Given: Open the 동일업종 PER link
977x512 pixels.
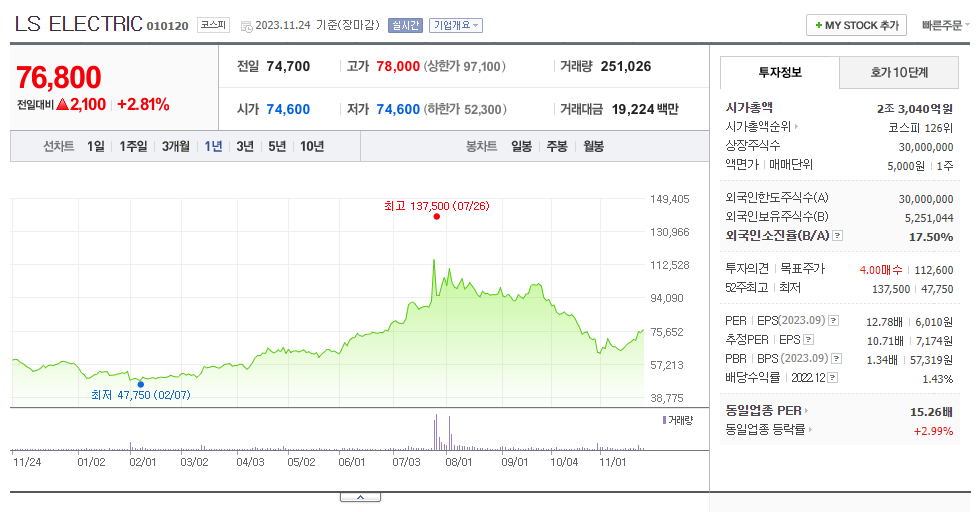Looking at the screenshot, I should tap(766, 410).
